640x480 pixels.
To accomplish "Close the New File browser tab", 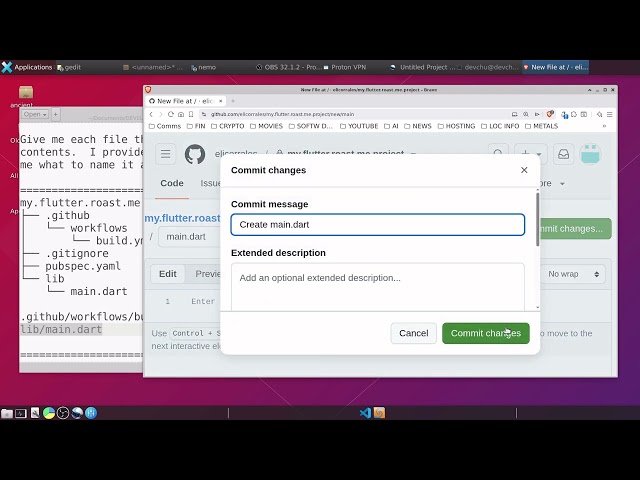I will [x=221, y=101].
